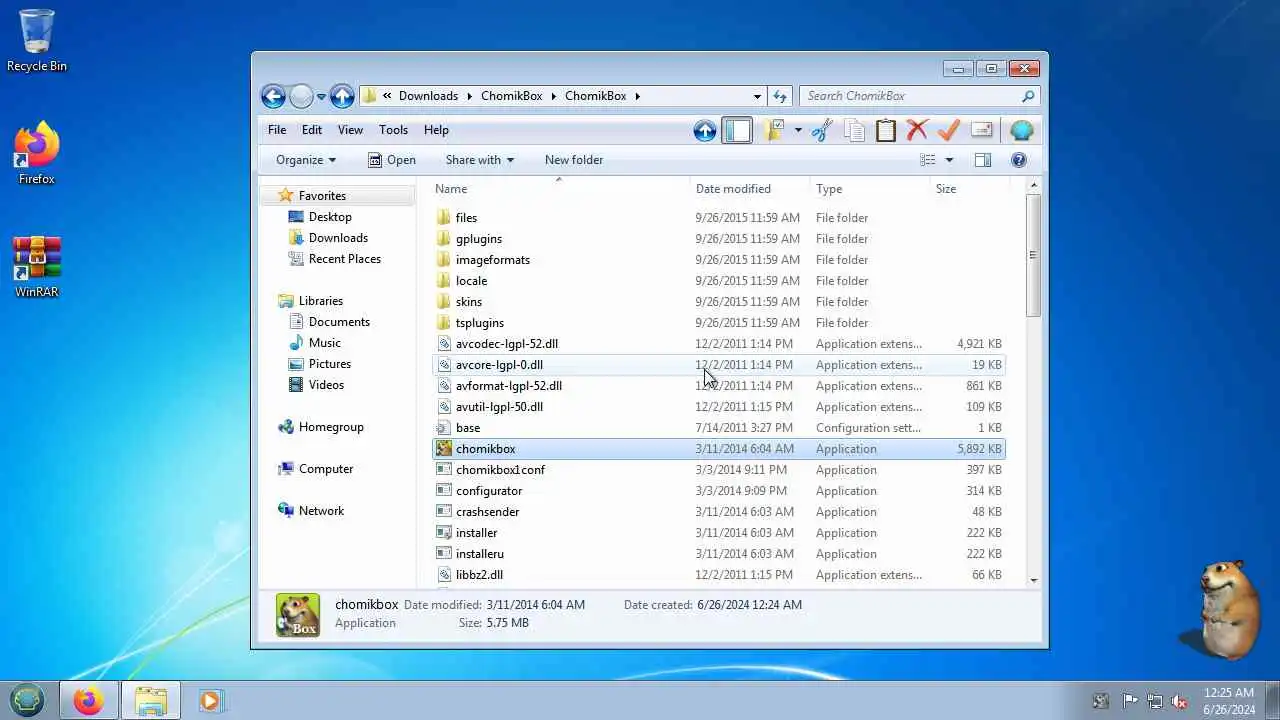Click the Action Center flag tray icon
The width and height of the screenshot is (1280, 720).
pos(1130,701)
